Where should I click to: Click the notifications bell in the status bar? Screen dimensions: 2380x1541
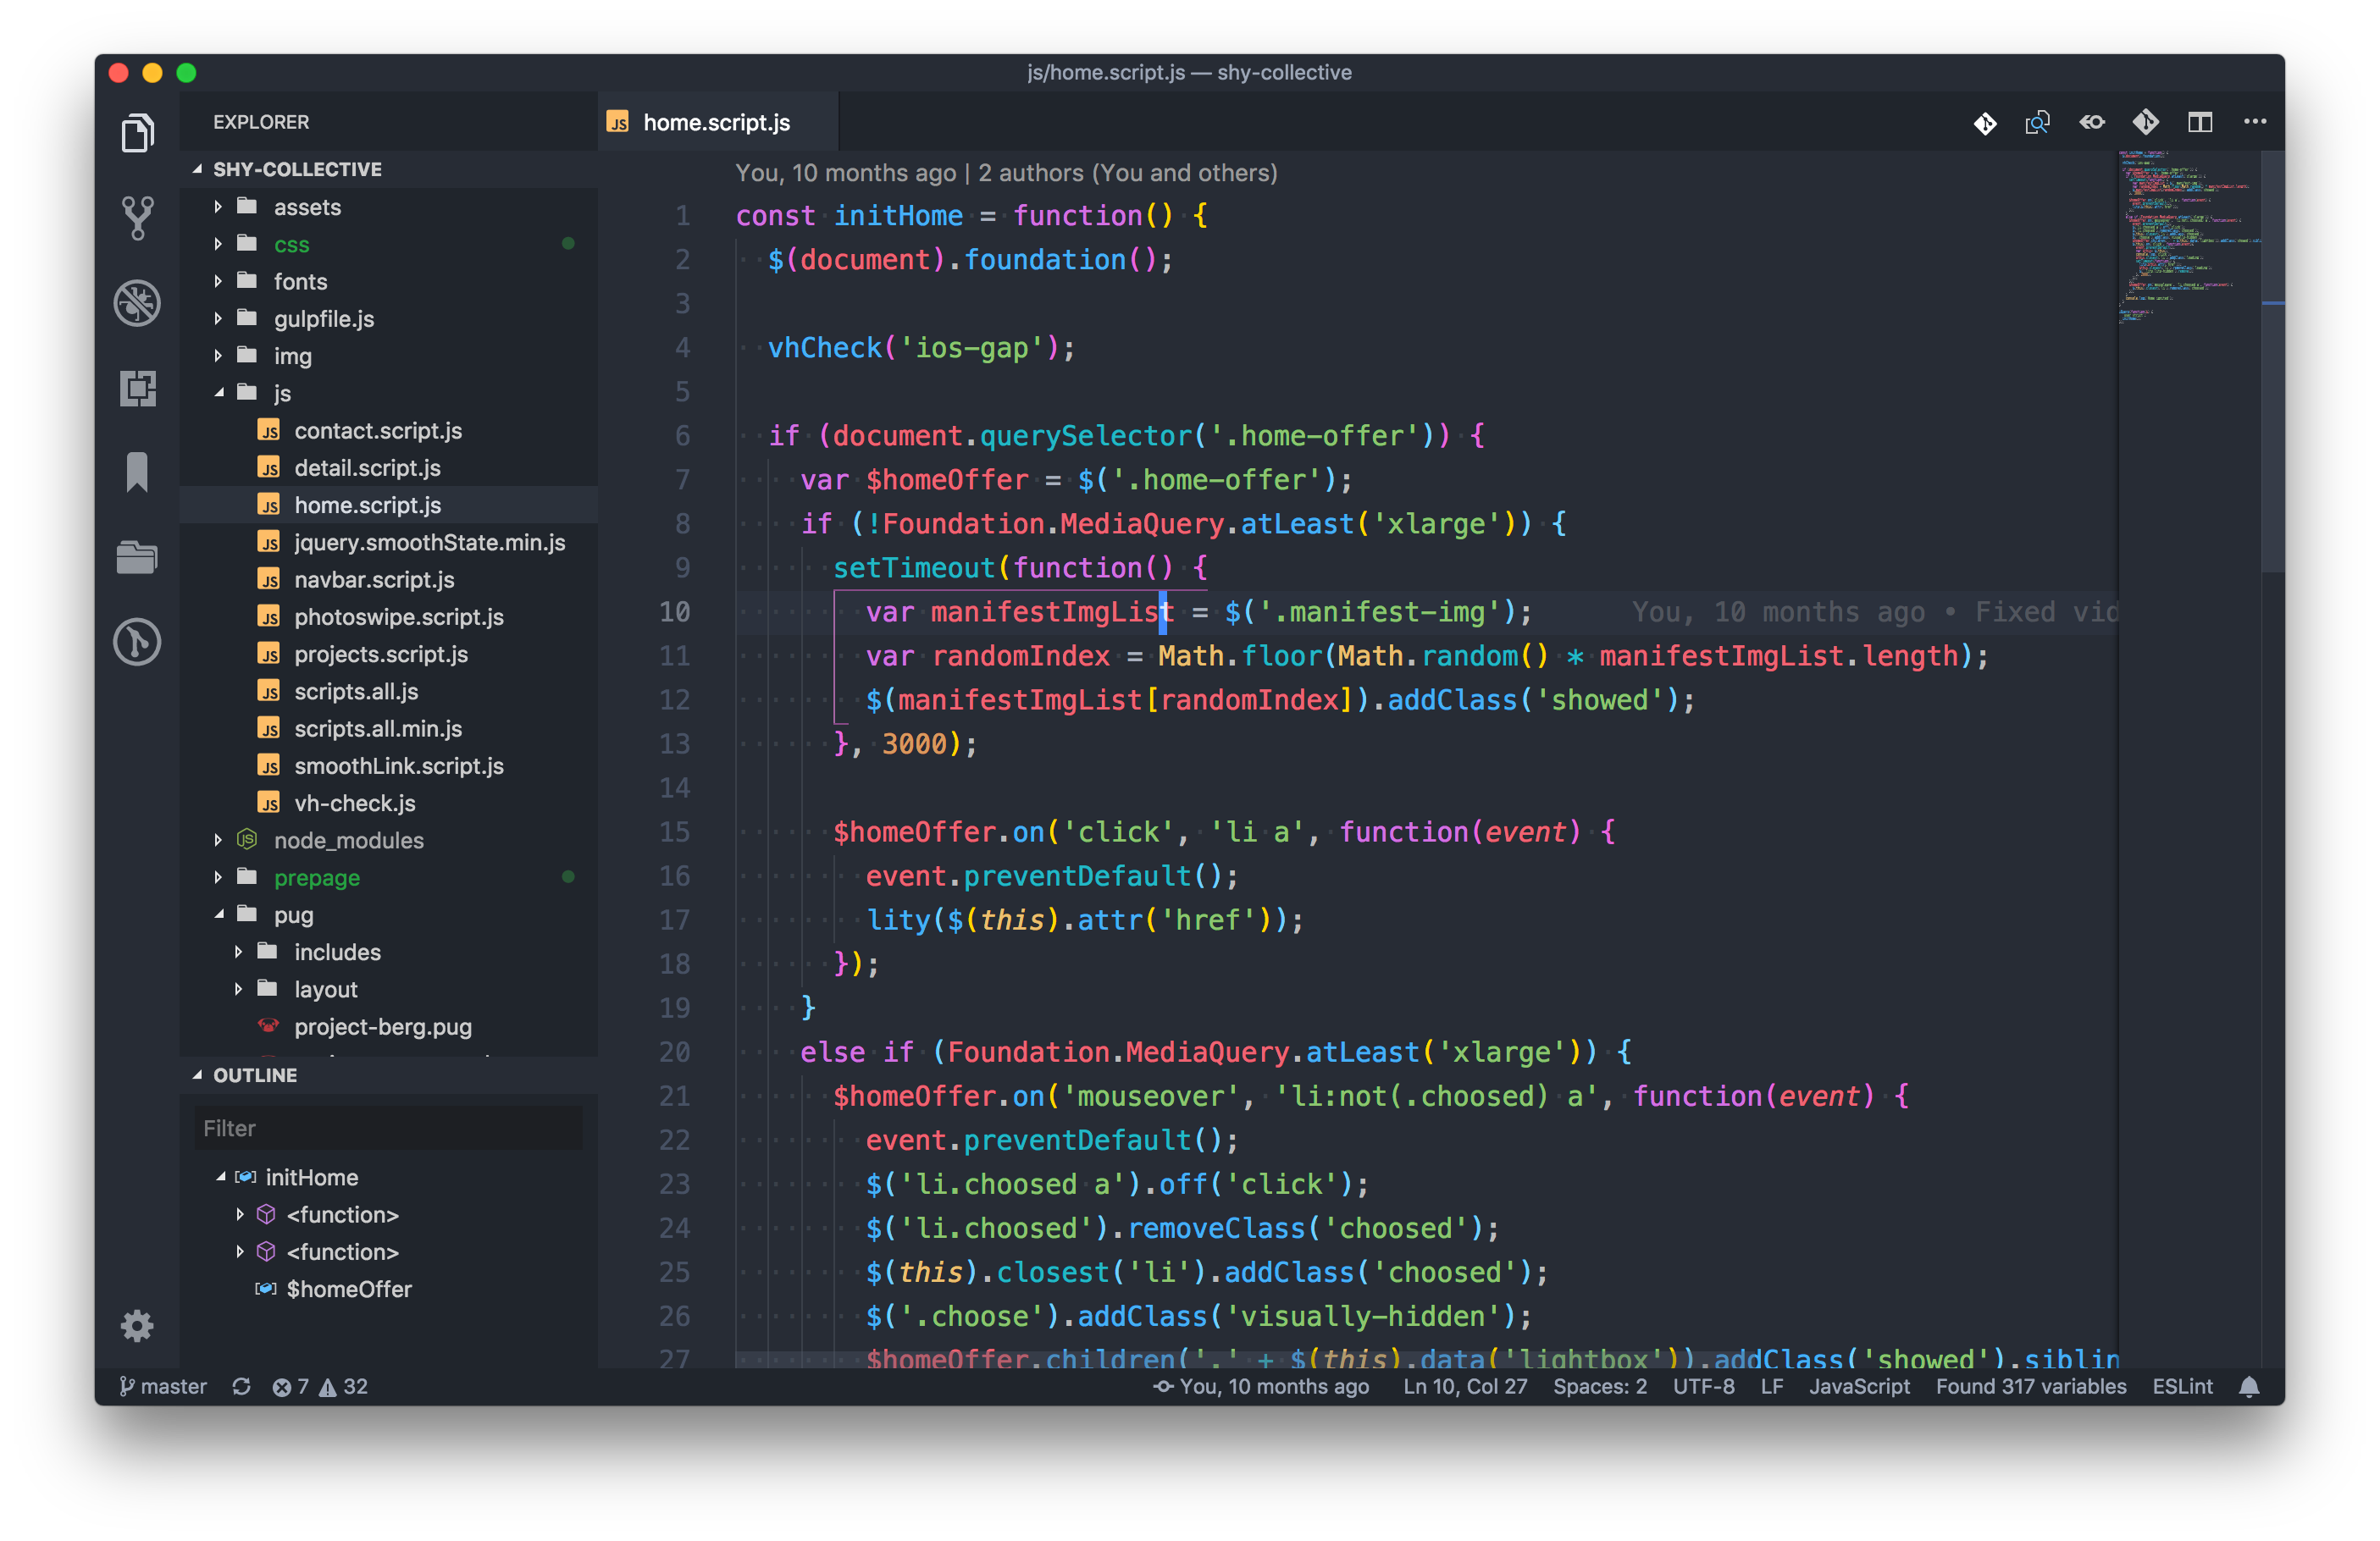point(2249,1386)
